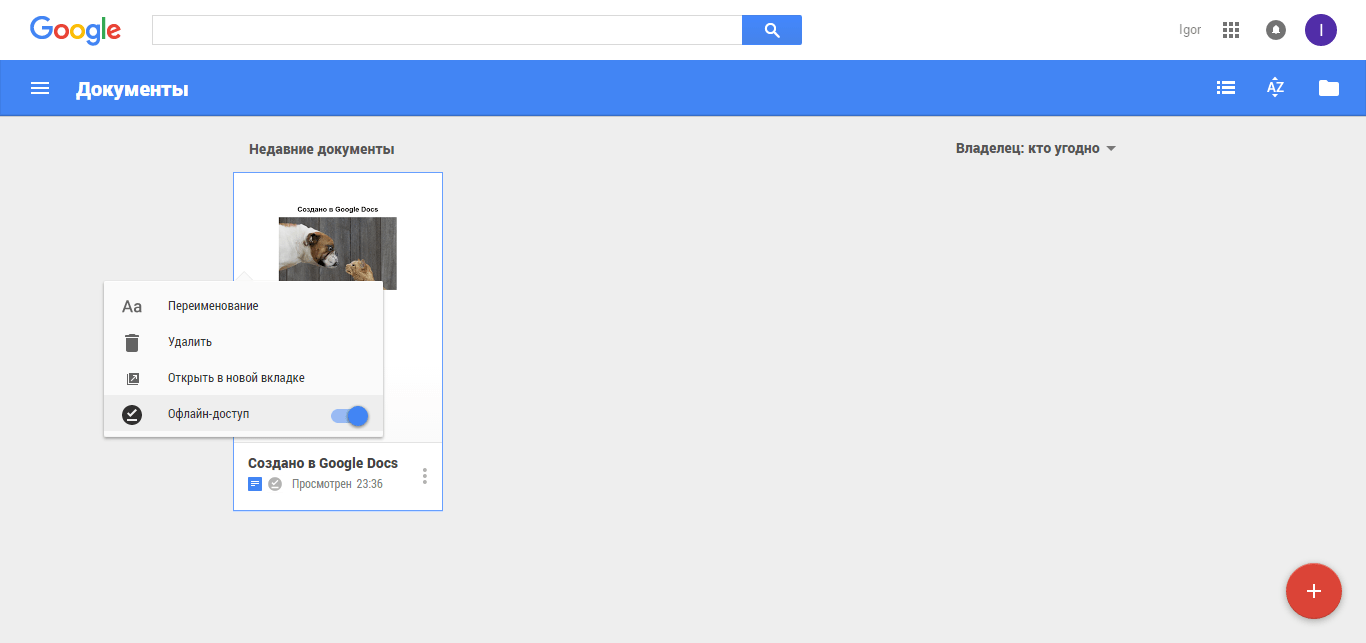View Google notifications bell
Viewport: 1366px width, 643px height.
tap(1276, 30)
